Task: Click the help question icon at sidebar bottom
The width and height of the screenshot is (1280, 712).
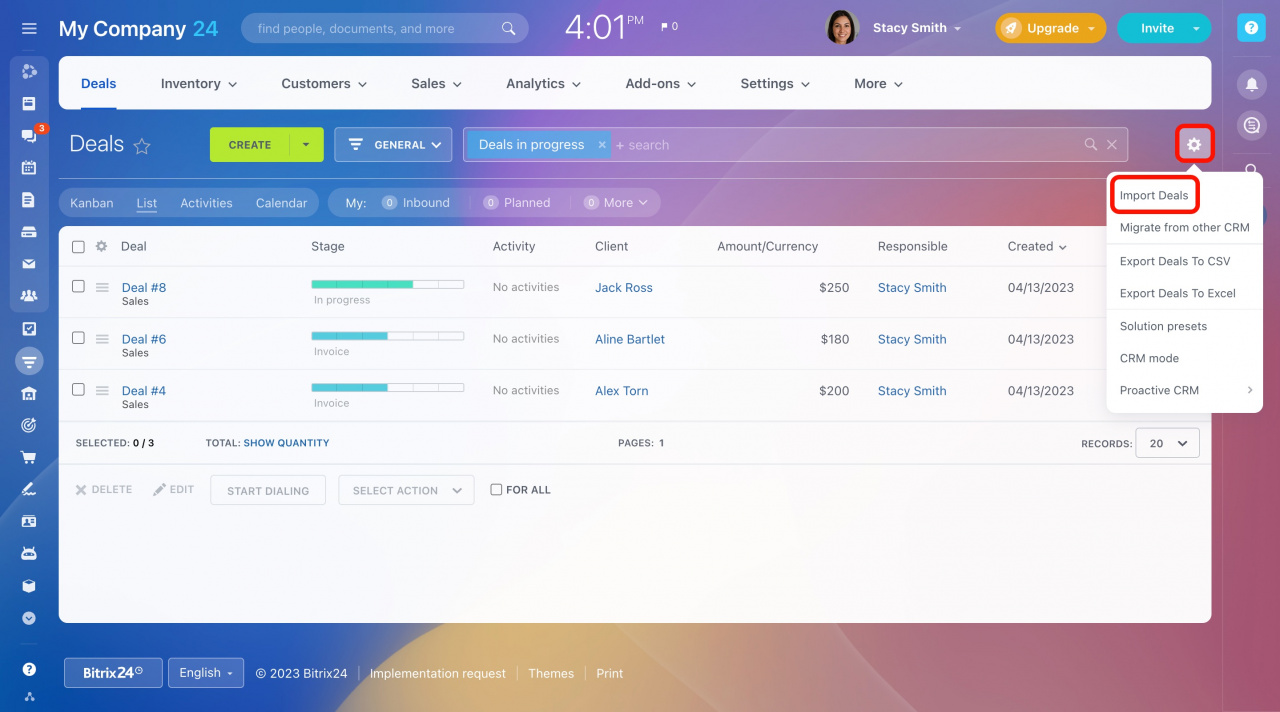Action: point(29,669)
